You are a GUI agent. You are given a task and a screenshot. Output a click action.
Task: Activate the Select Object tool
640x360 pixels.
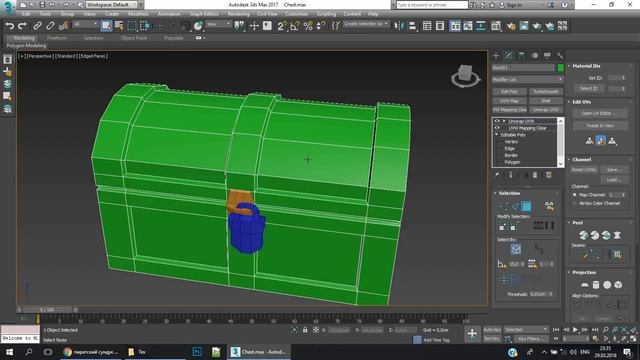[x=106, y=26]
